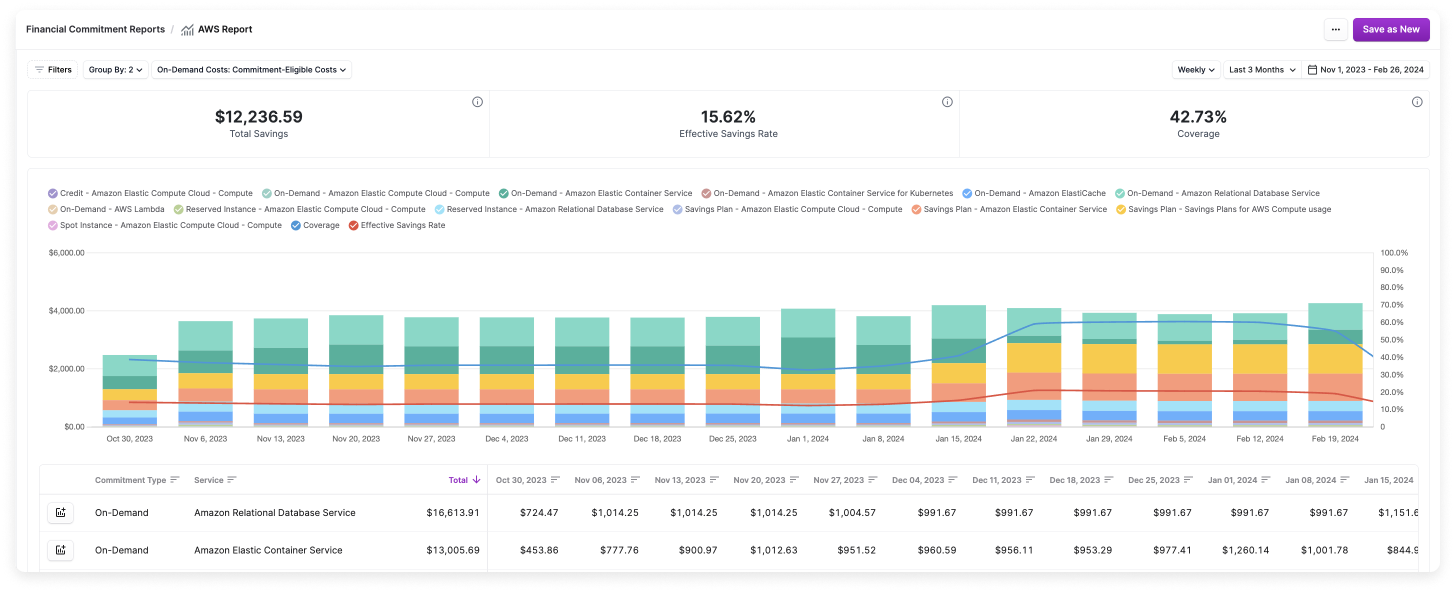Open the Last 3 Months dropdown
Viewport: 1455px width, 592px height.
click(1262, 70)
